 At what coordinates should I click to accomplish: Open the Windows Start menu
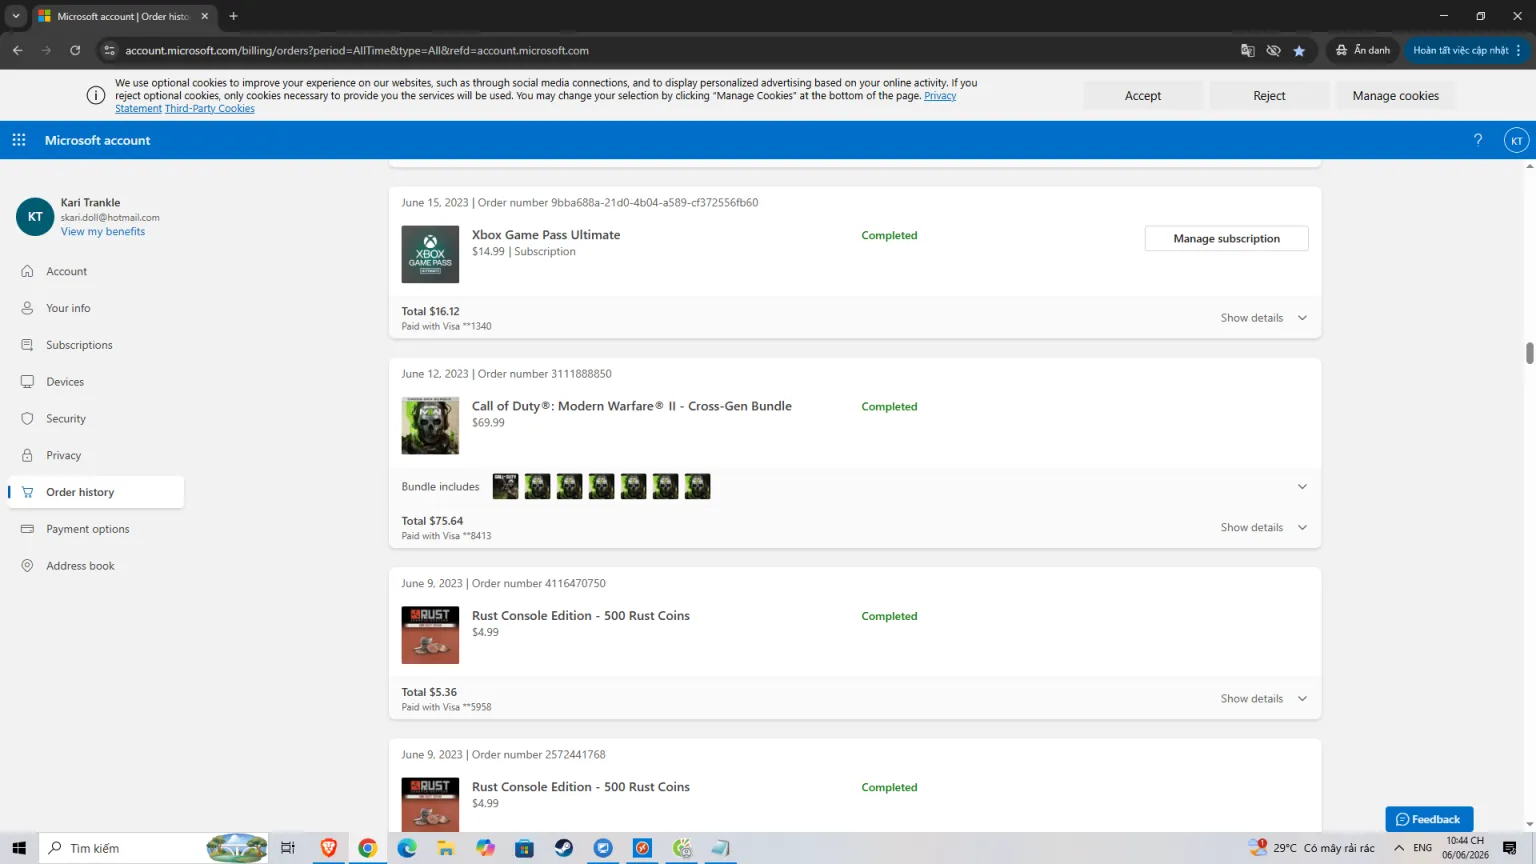point(19,848)
